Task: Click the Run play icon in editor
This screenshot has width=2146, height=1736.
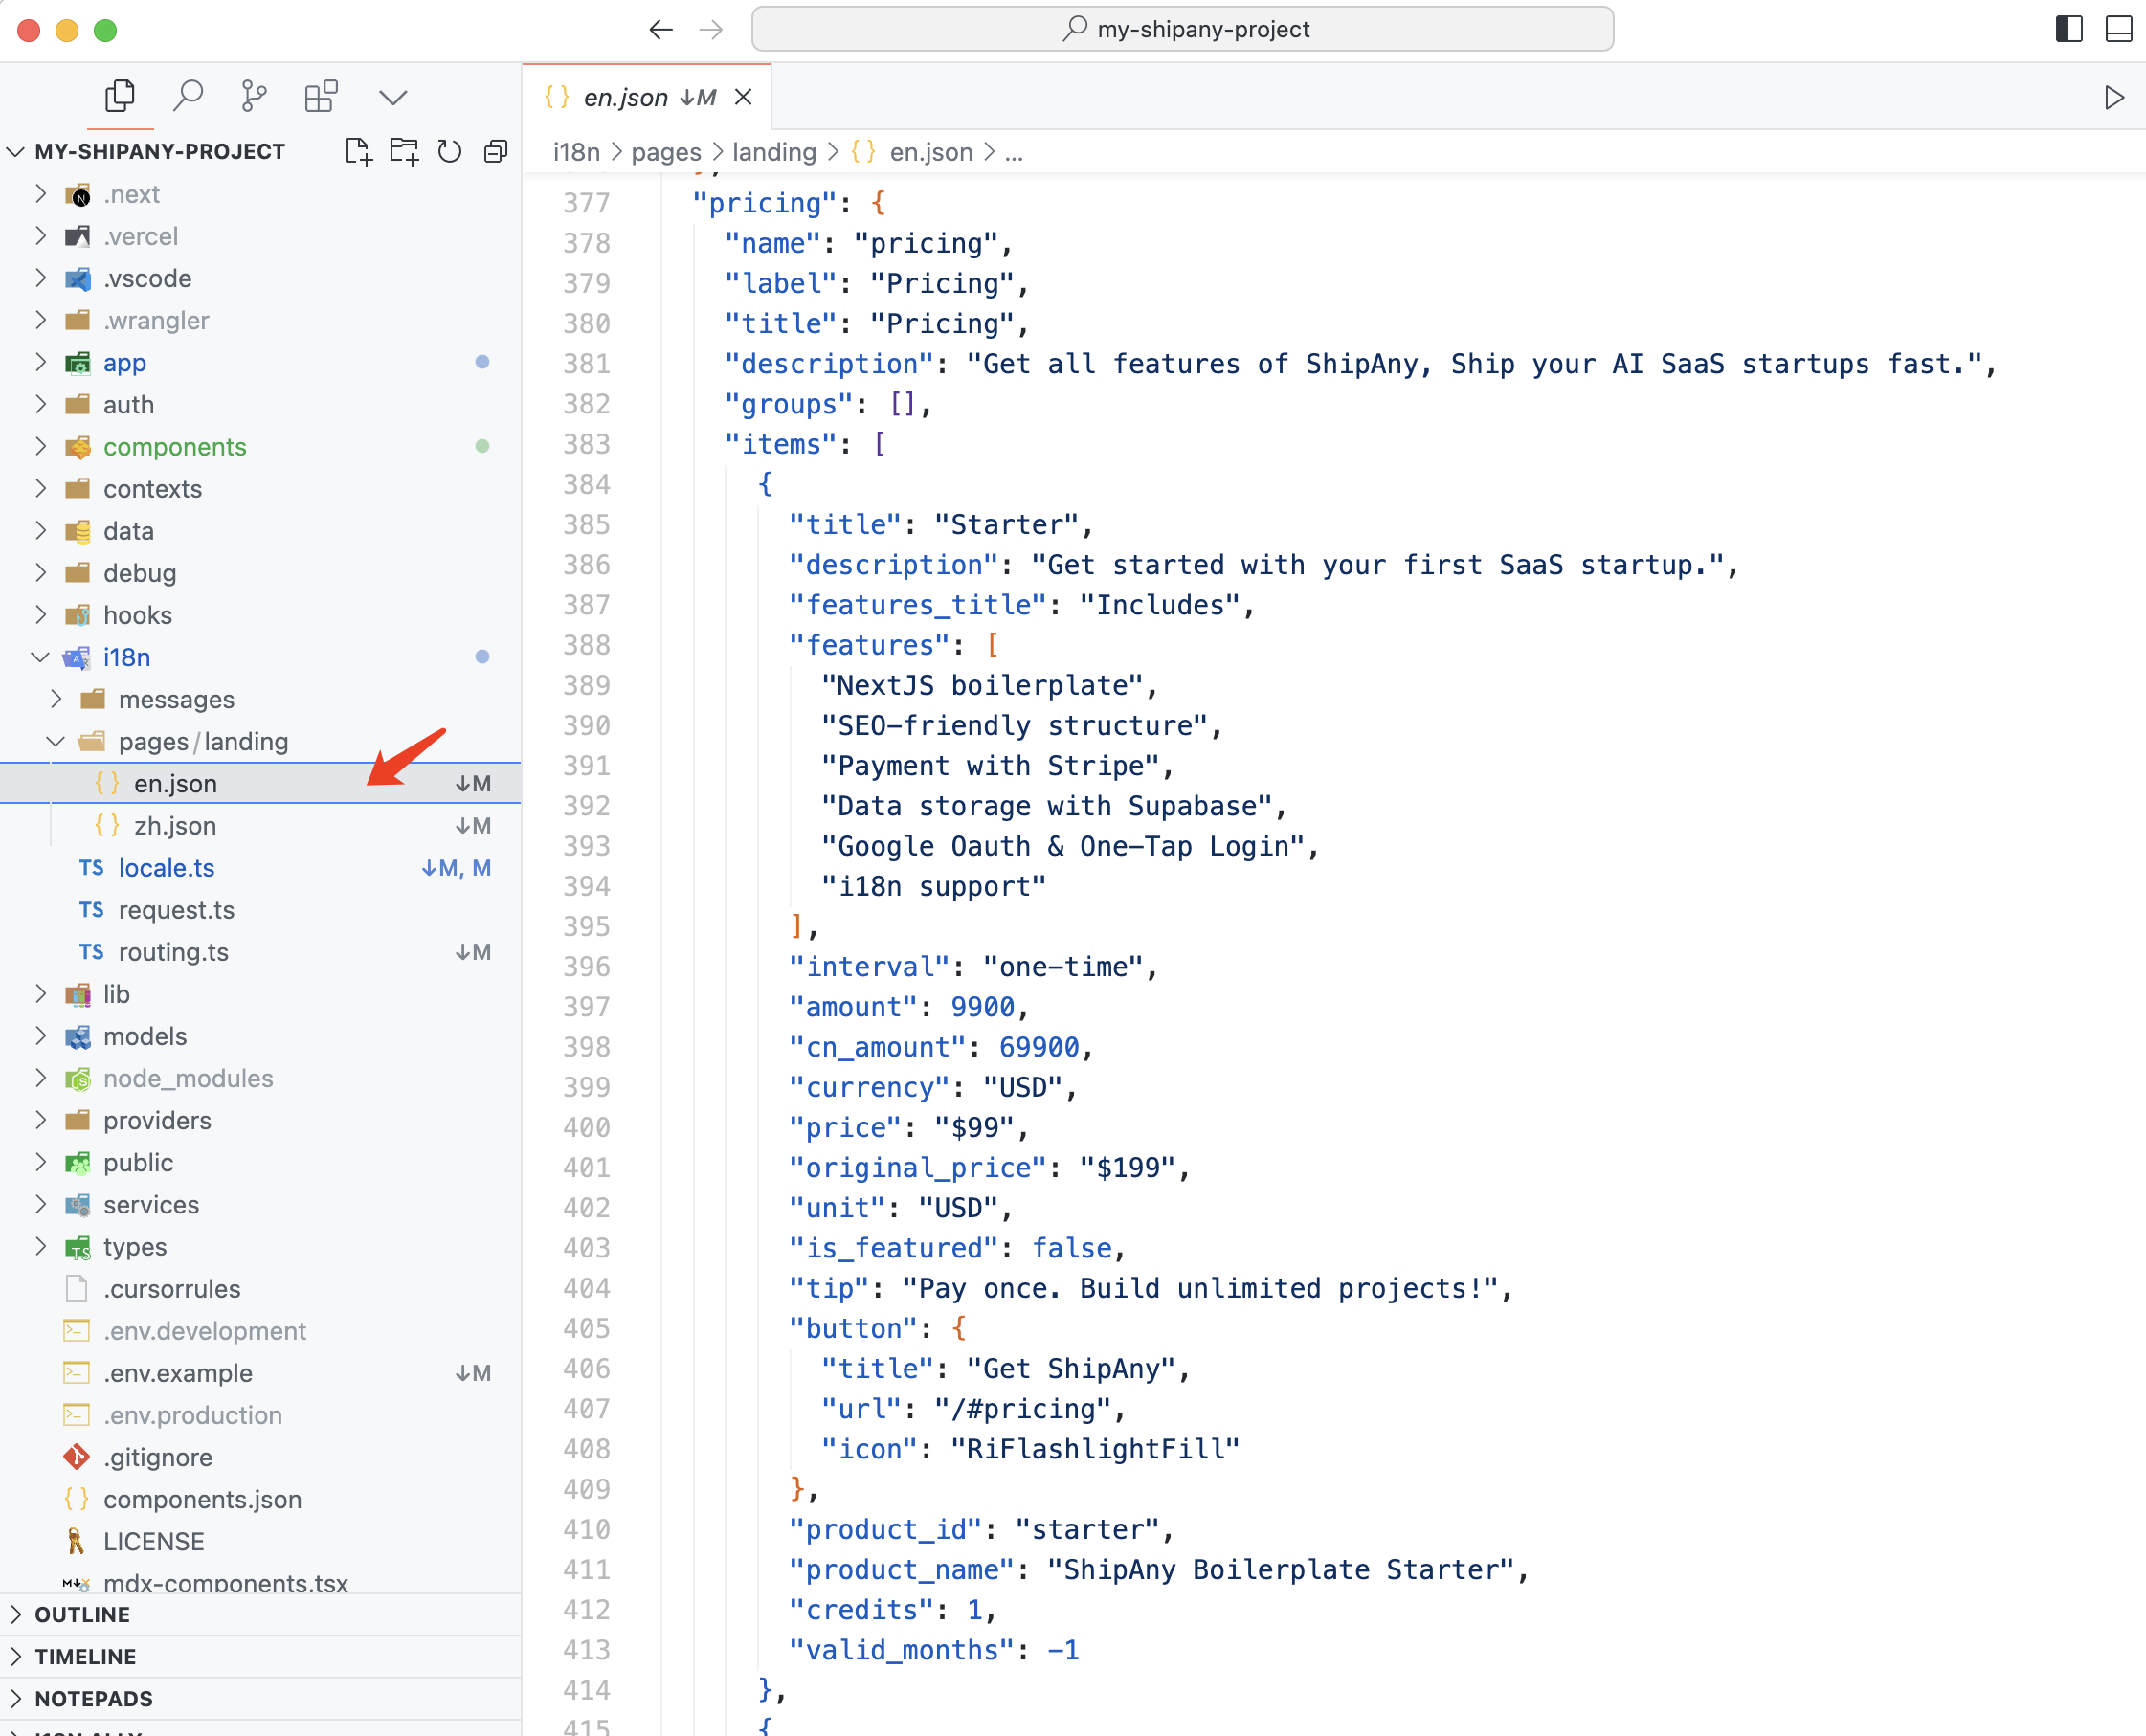Action: [2114, 97]
